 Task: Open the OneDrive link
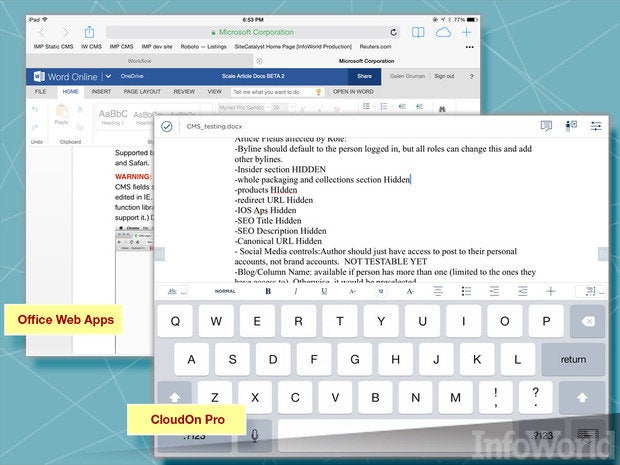132,76
